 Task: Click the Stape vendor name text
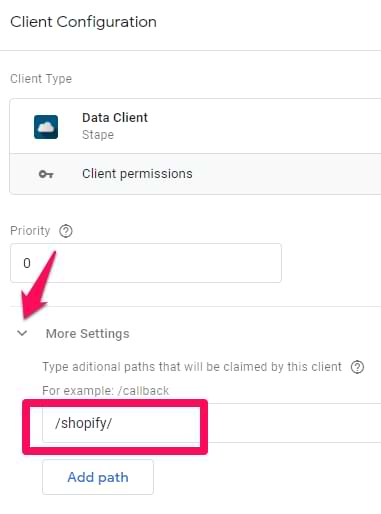(x=98, y=135)
